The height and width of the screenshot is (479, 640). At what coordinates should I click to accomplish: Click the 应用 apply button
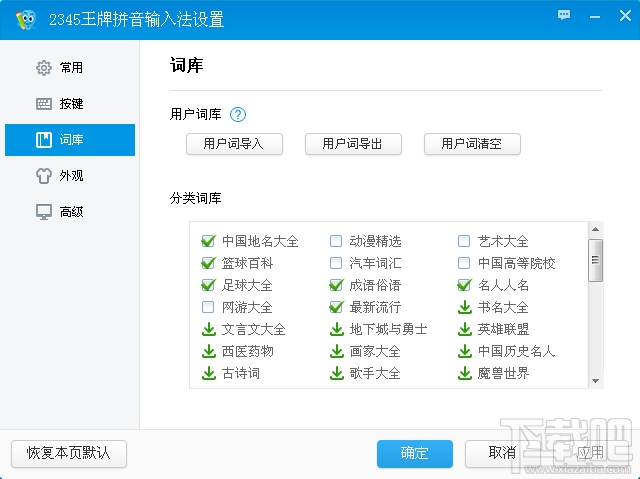tap(591, 453)
